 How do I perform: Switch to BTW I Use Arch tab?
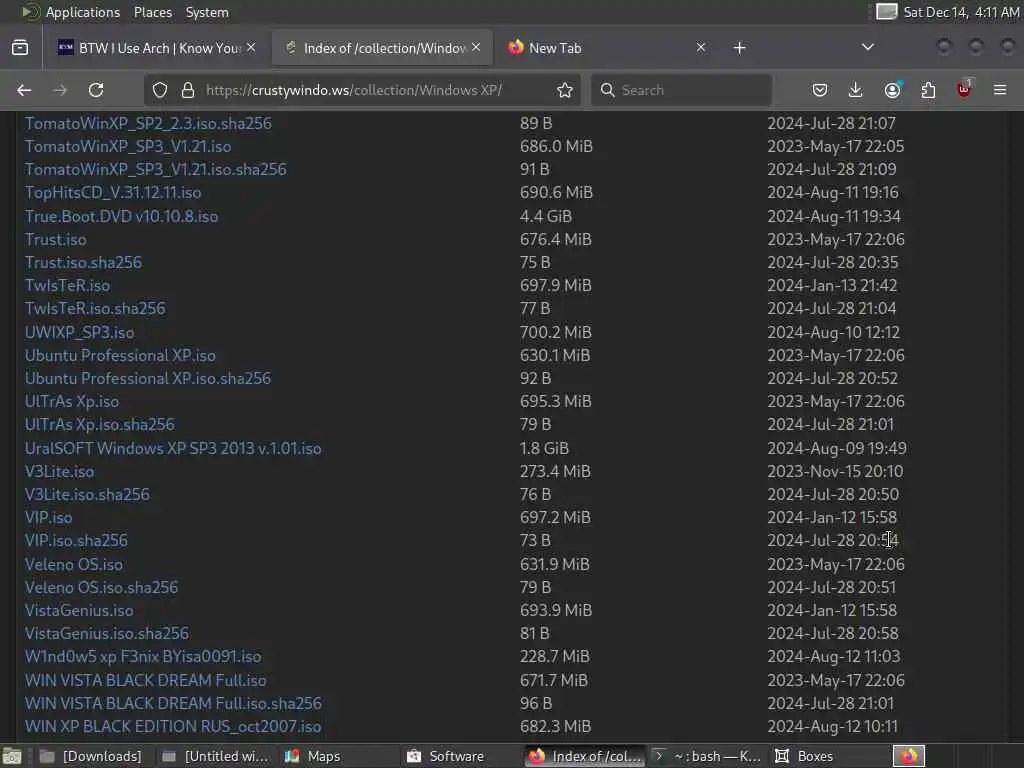[157, 48]
